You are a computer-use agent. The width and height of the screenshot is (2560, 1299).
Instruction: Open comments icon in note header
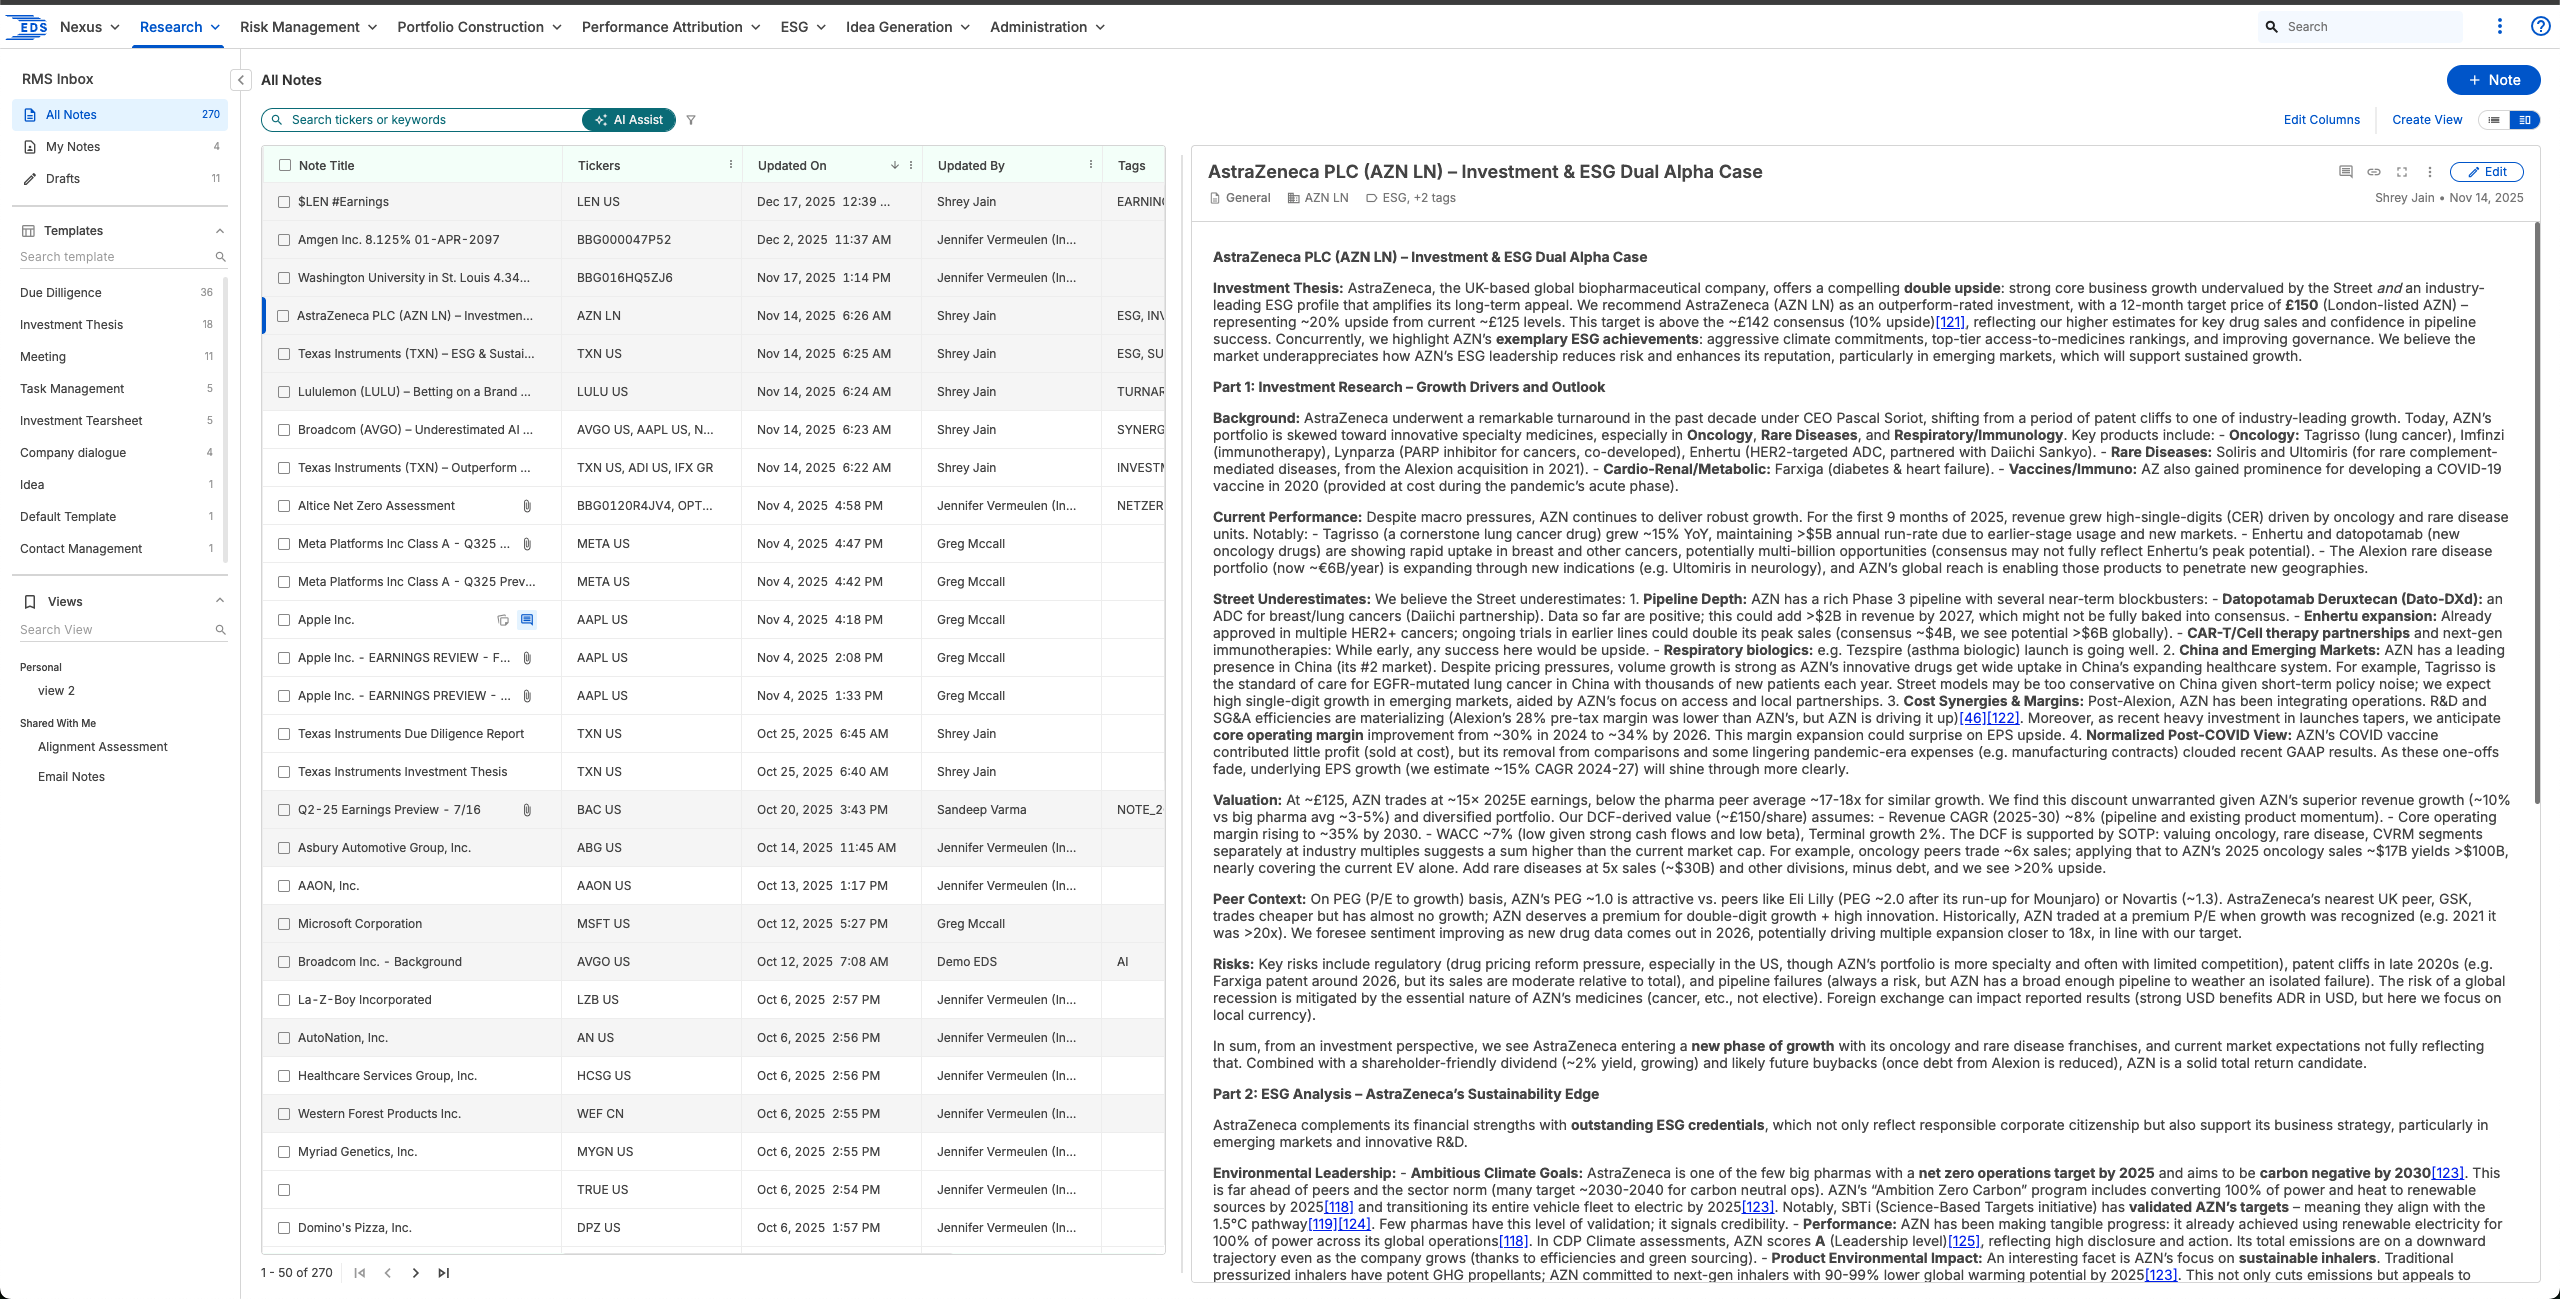click(x=2346, y=172)
